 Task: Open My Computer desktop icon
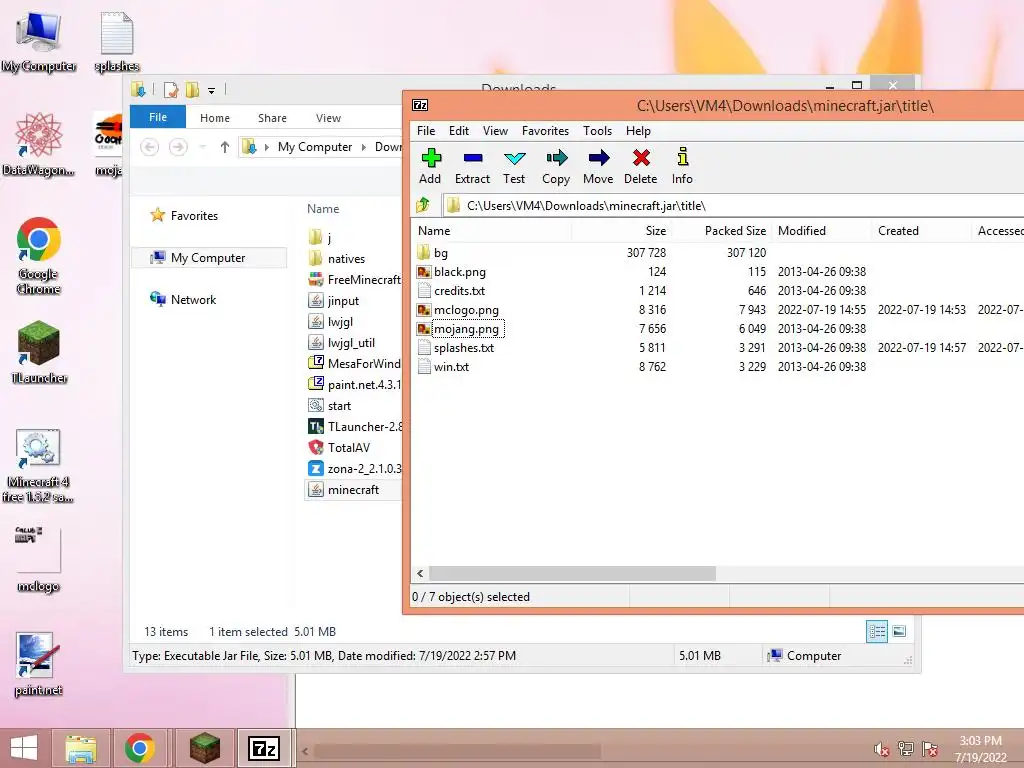click(x=39, y=42)
